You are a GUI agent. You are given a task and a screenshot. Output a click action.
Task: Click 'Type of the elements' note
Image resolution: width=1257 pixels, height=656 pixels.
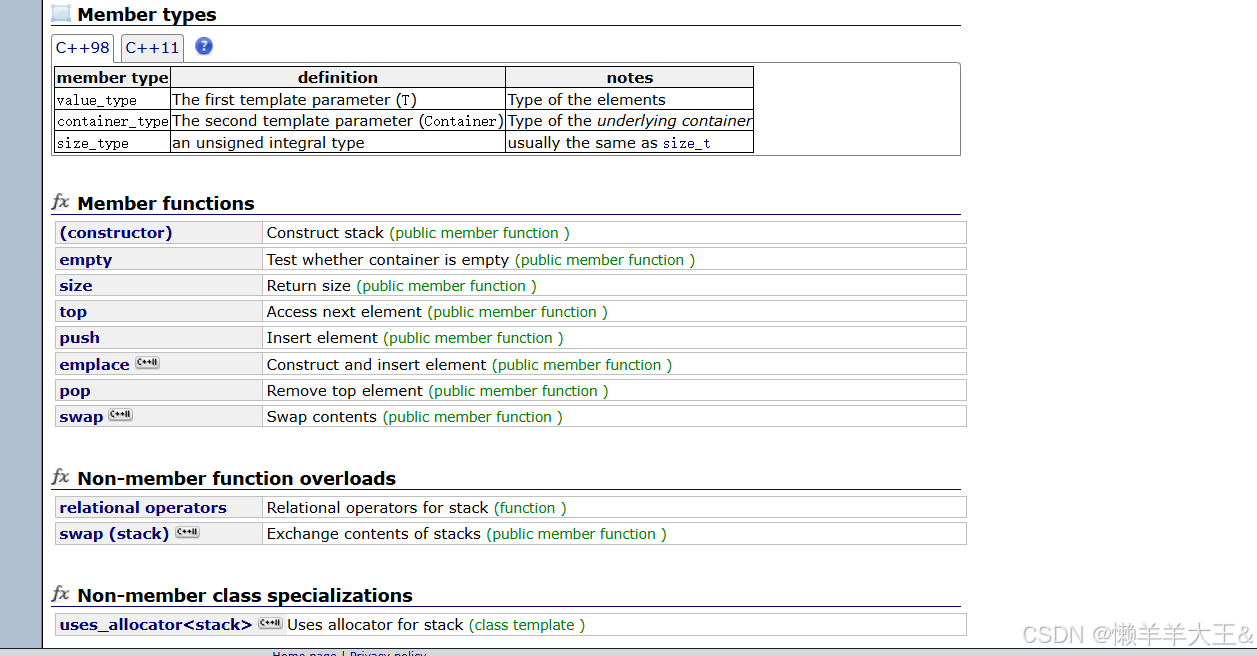coord(630,100)
